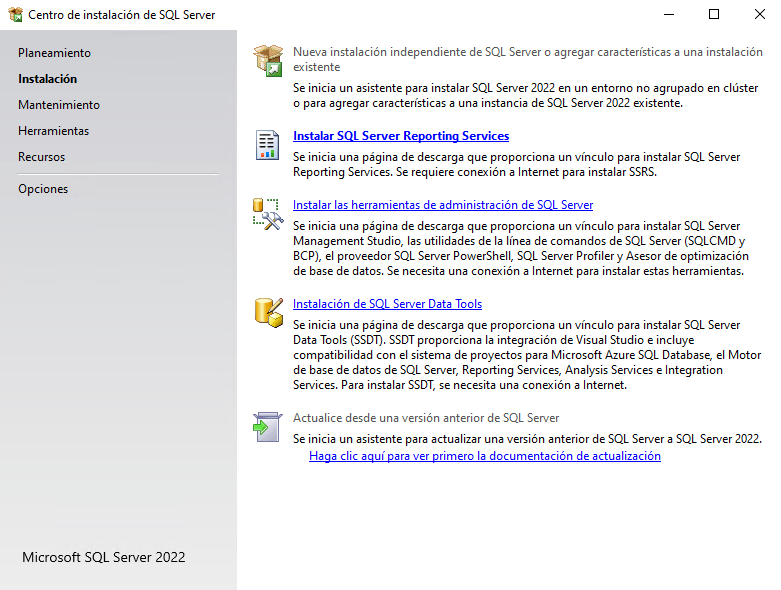The width and height of the screenshot is (781, 590).
Task: Launch Actualice desde una versión anterior wizard
Action: (x=426, y=418)
